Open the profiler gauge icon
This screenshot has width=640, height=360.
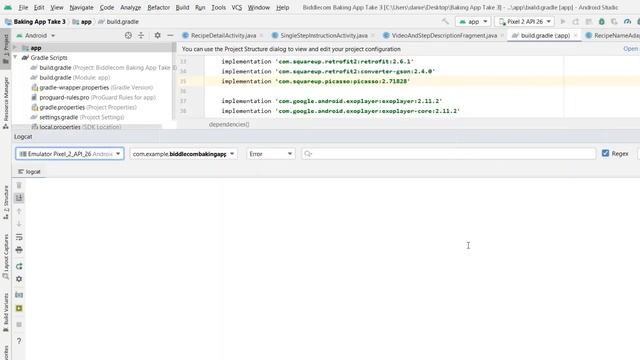627,22
